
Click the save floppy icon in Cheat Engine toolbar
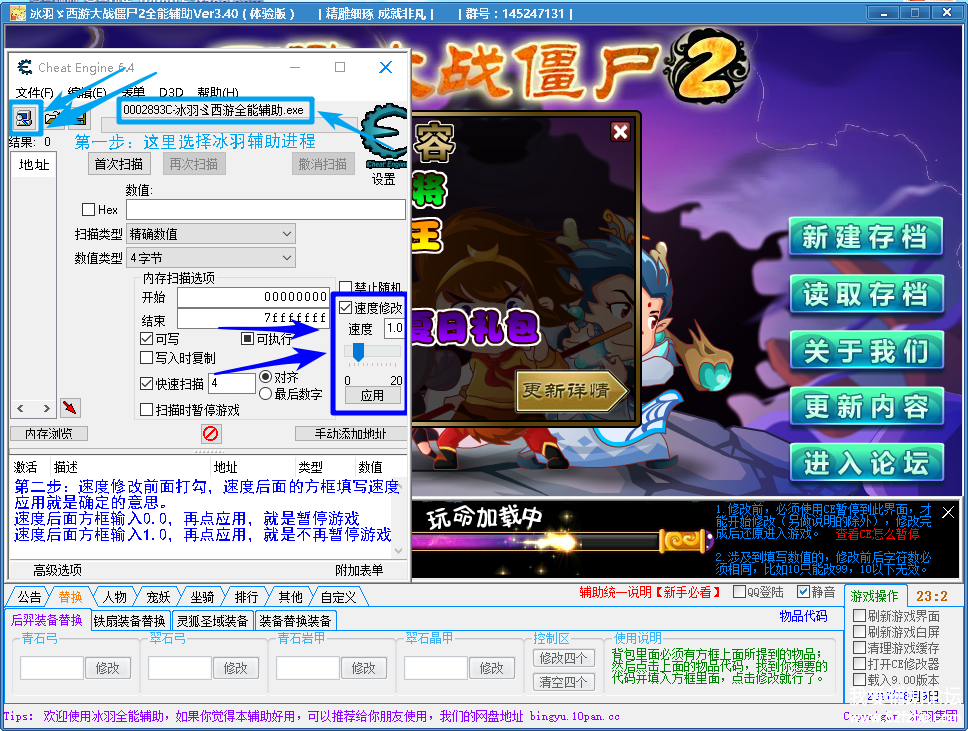click(78, 118)
